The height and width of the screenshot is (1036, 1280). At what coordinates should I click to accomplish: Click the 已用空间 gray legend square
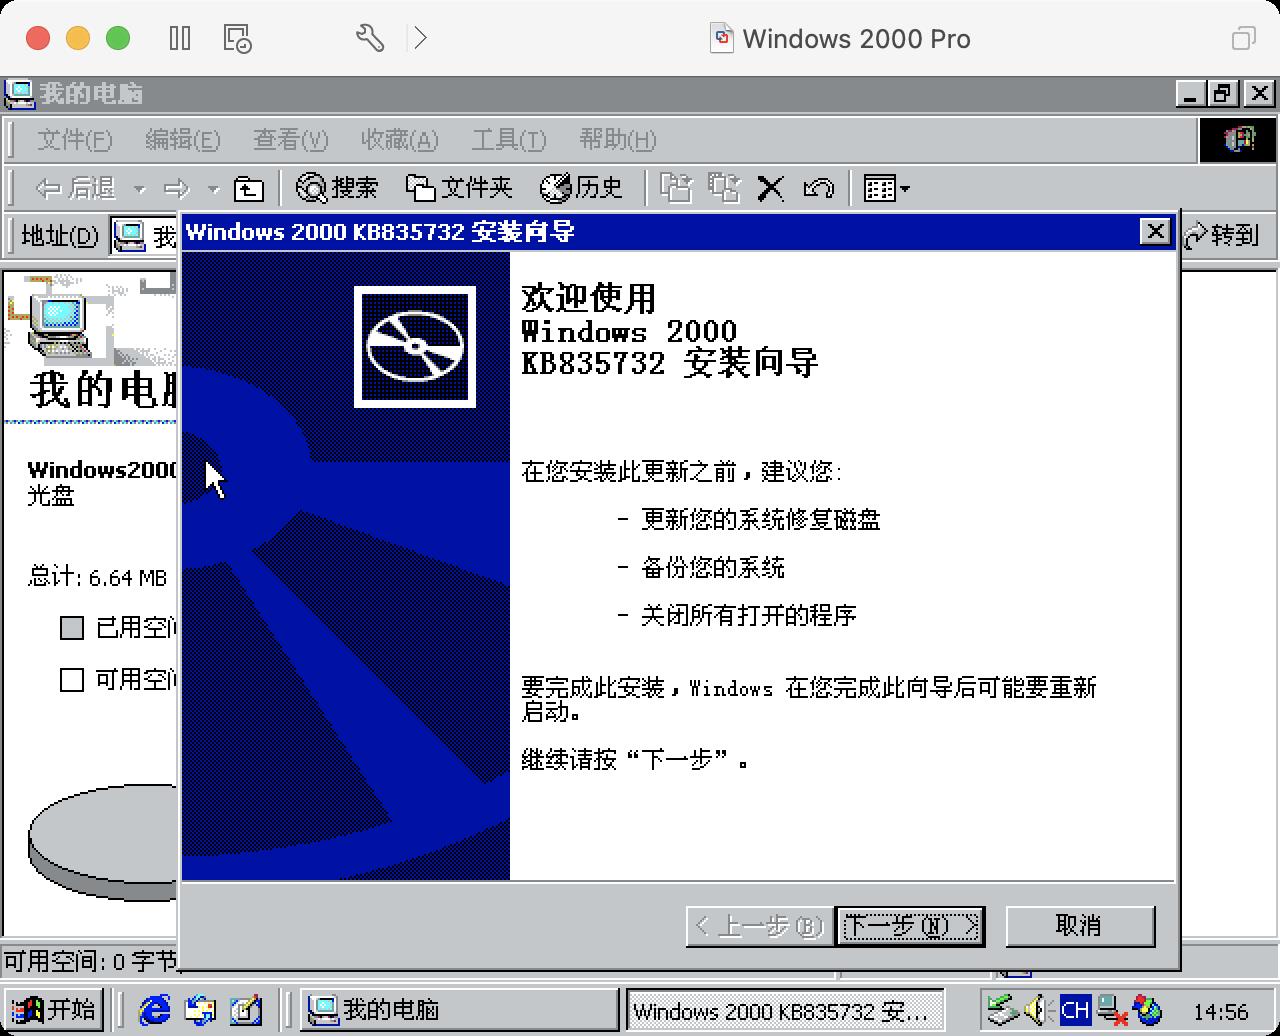tap(72, 628)
